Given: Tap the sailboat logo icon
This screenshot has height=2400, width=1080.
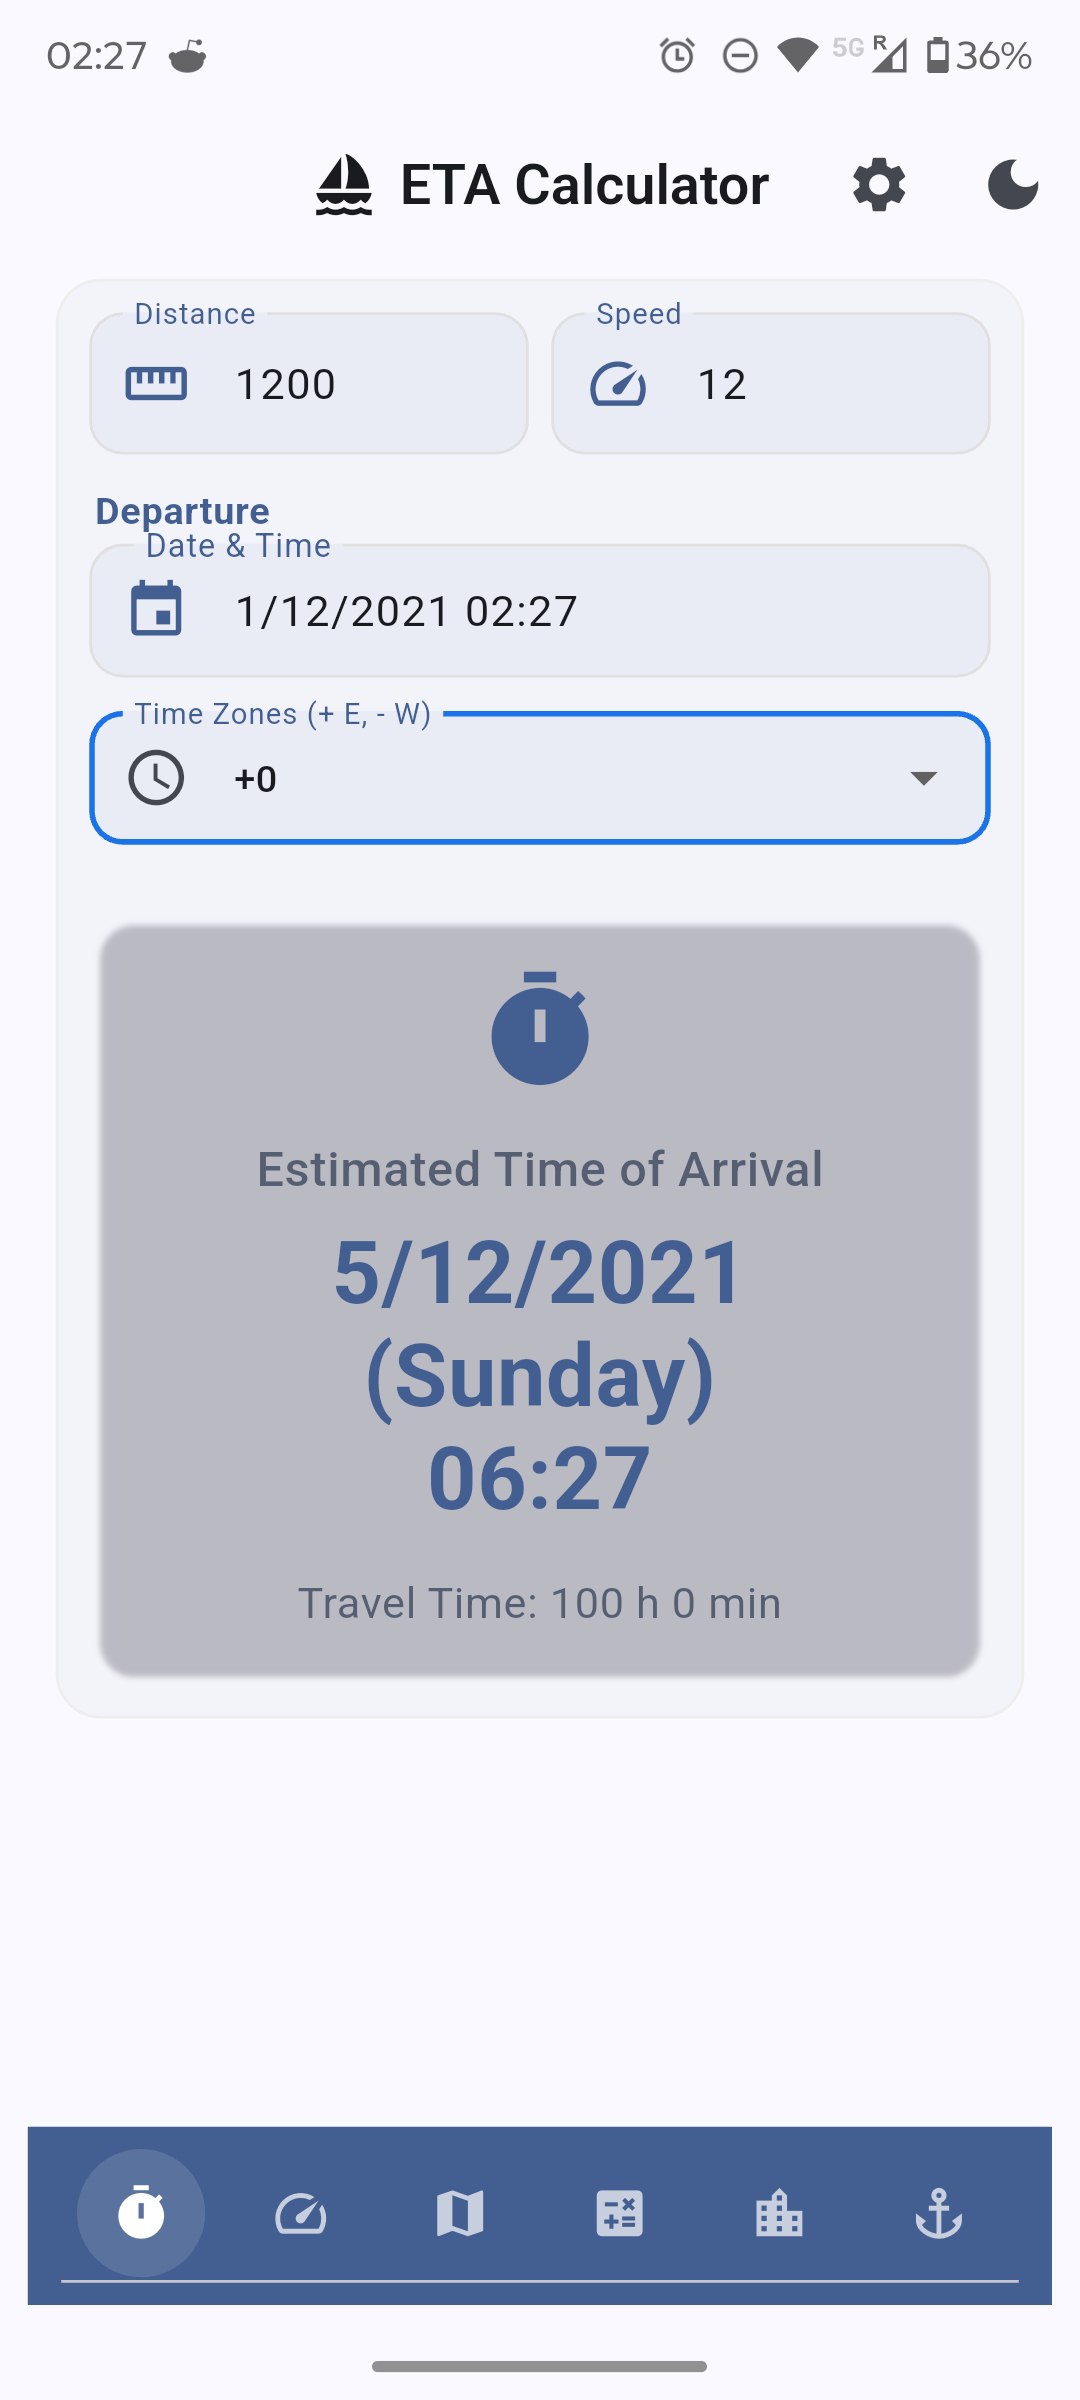Looking at the screenshot, I should pyautogui.click(x=344, y=185).
